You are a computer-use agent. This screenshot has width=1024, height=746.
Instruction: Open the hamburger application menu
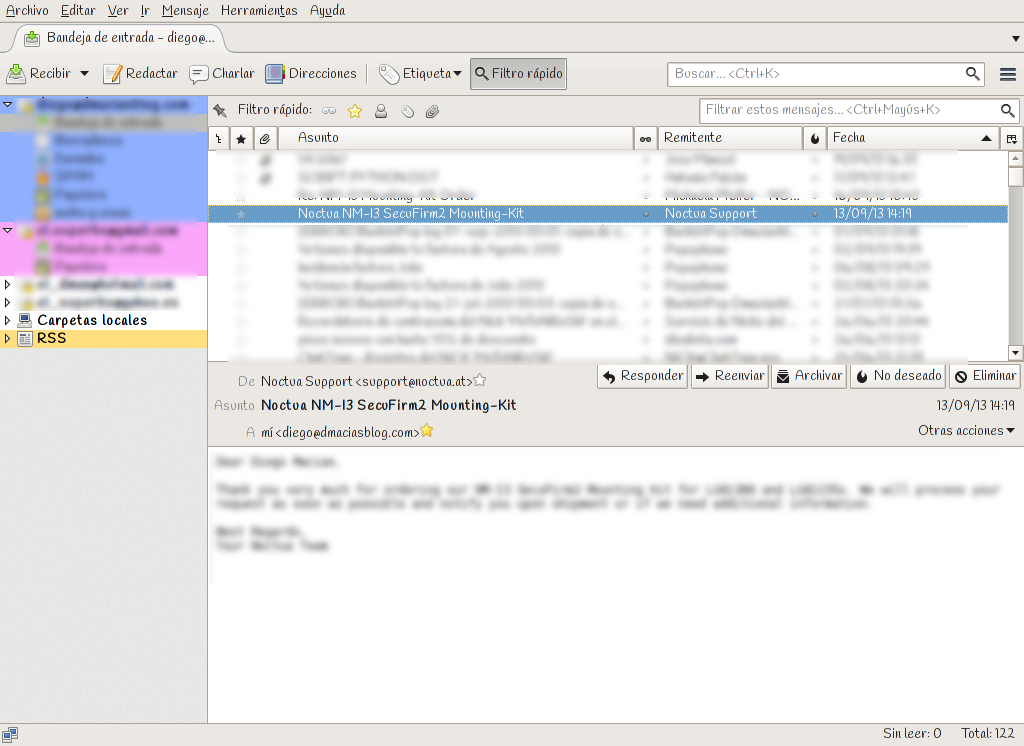[x=1008, y=74]
